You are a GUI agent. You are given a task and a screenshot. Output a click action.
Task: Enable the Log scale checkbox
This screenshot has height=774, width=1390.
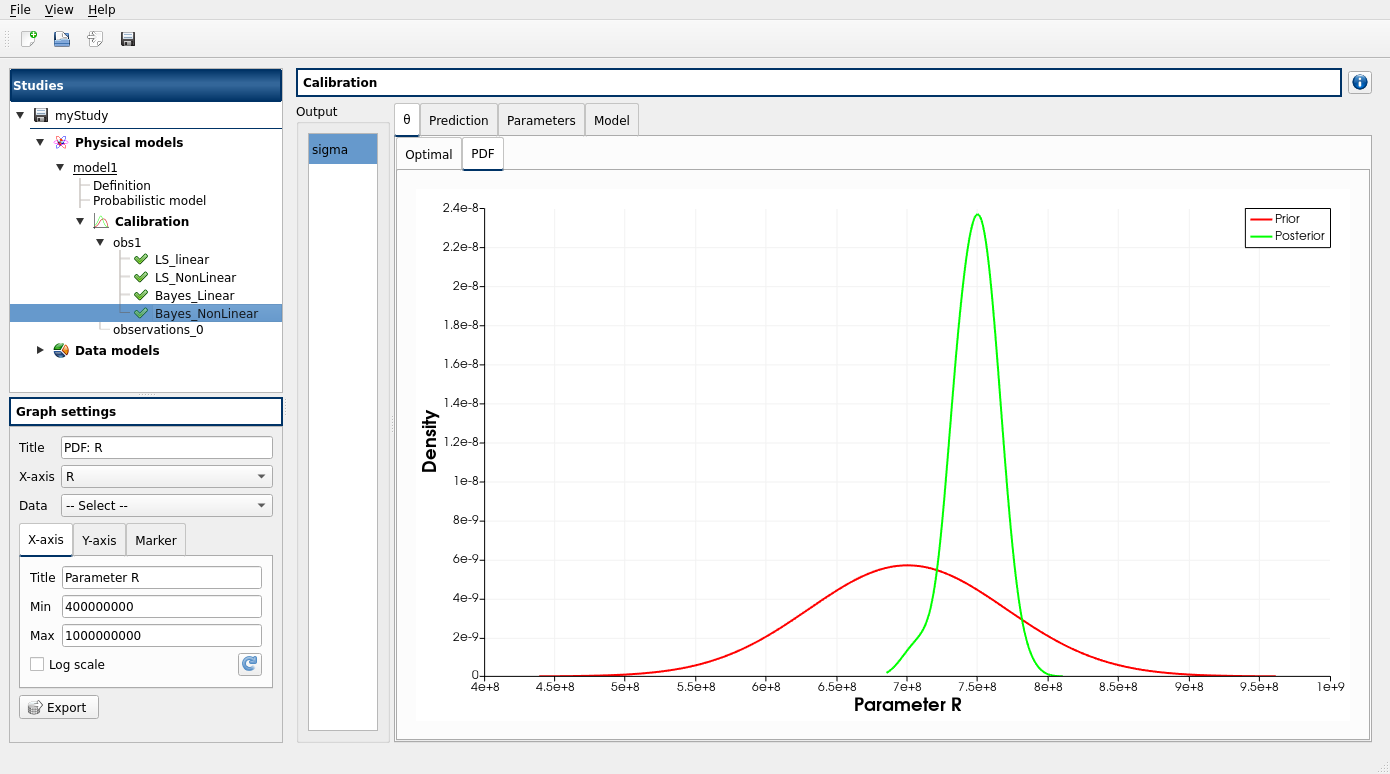pyautogui.click(x=37, y=664)
